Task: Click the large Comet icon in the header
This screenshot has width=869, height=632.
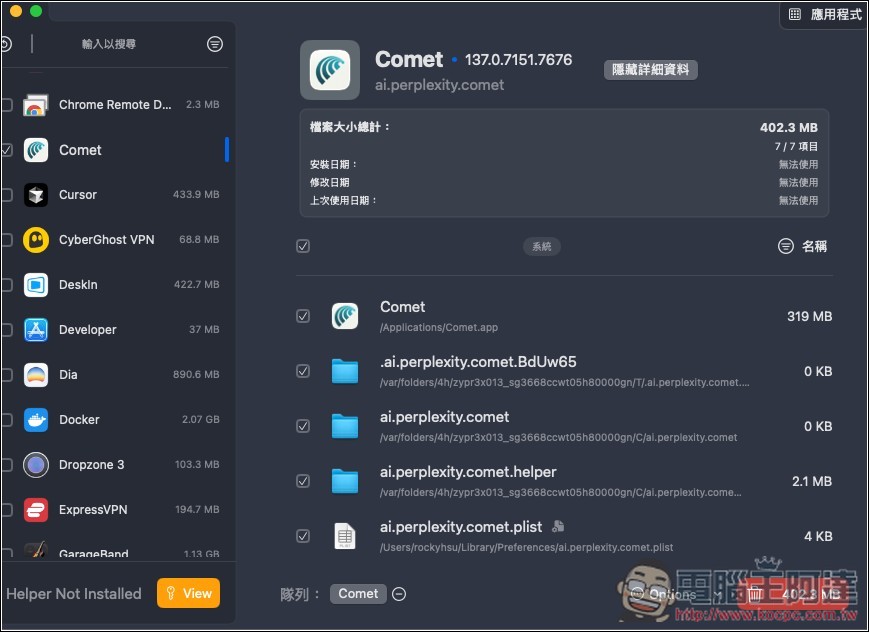Action: (x=330, y=70)
